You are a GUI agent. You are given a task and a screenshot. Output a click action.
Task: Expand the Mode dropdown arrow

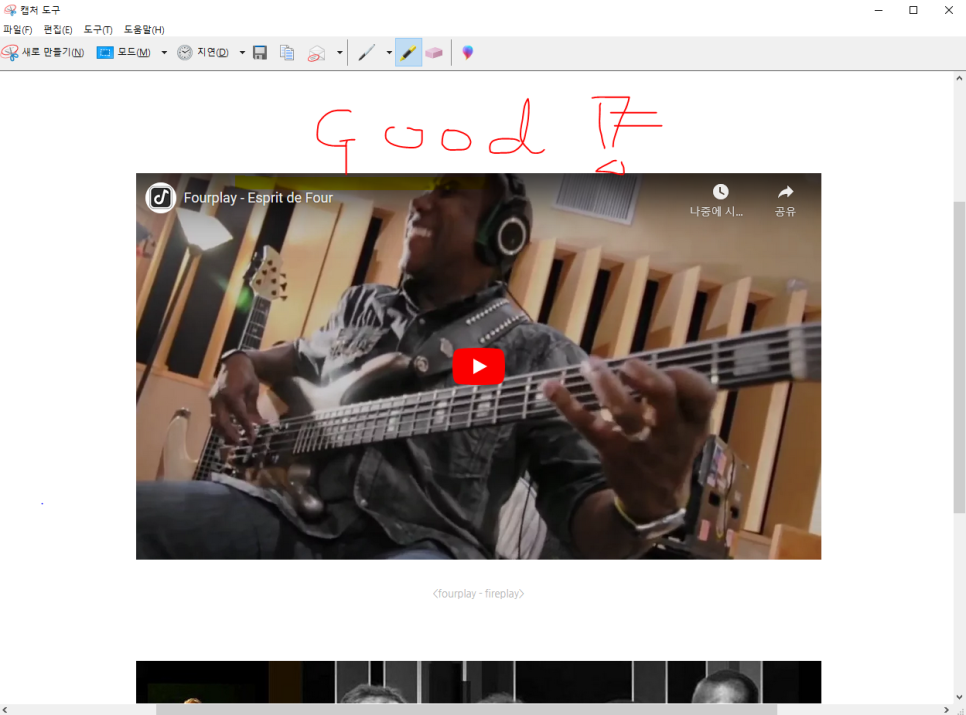click(164, 53)
